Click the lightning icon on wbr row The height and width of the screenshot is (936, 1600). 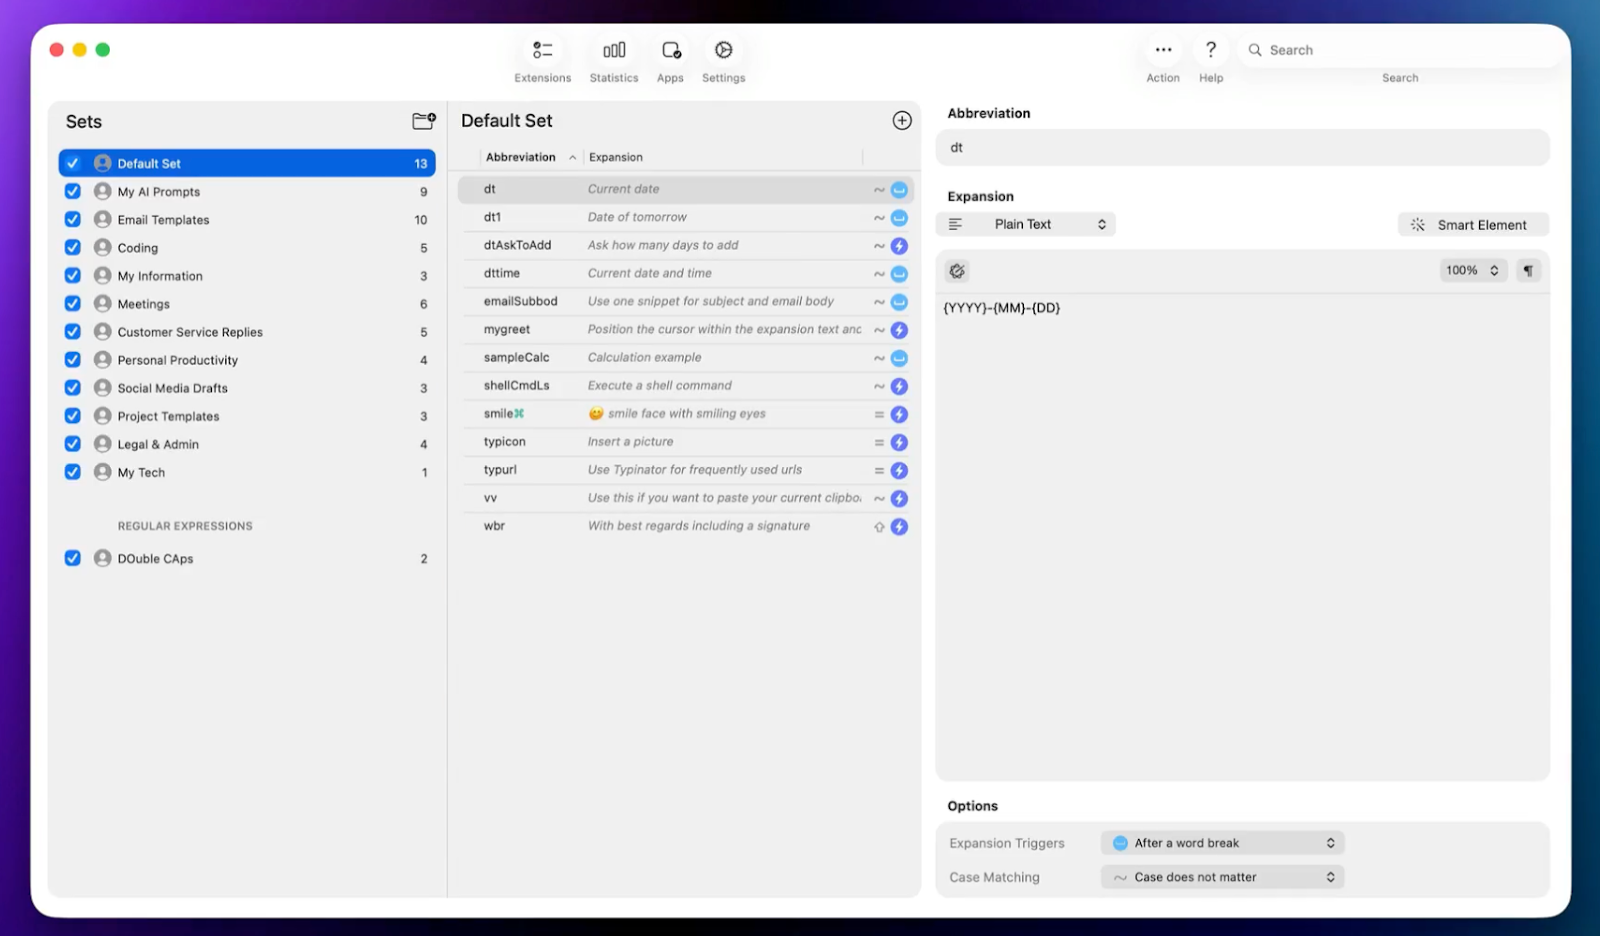[899, 526]
